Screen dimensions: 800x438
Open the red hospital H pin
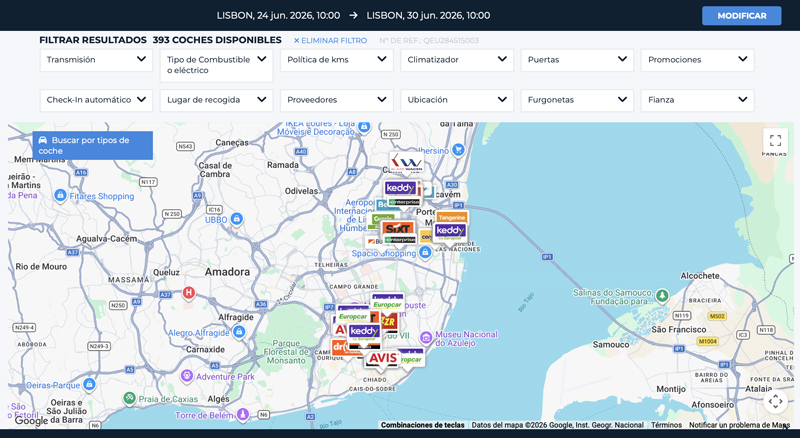(x=189, y=293)
